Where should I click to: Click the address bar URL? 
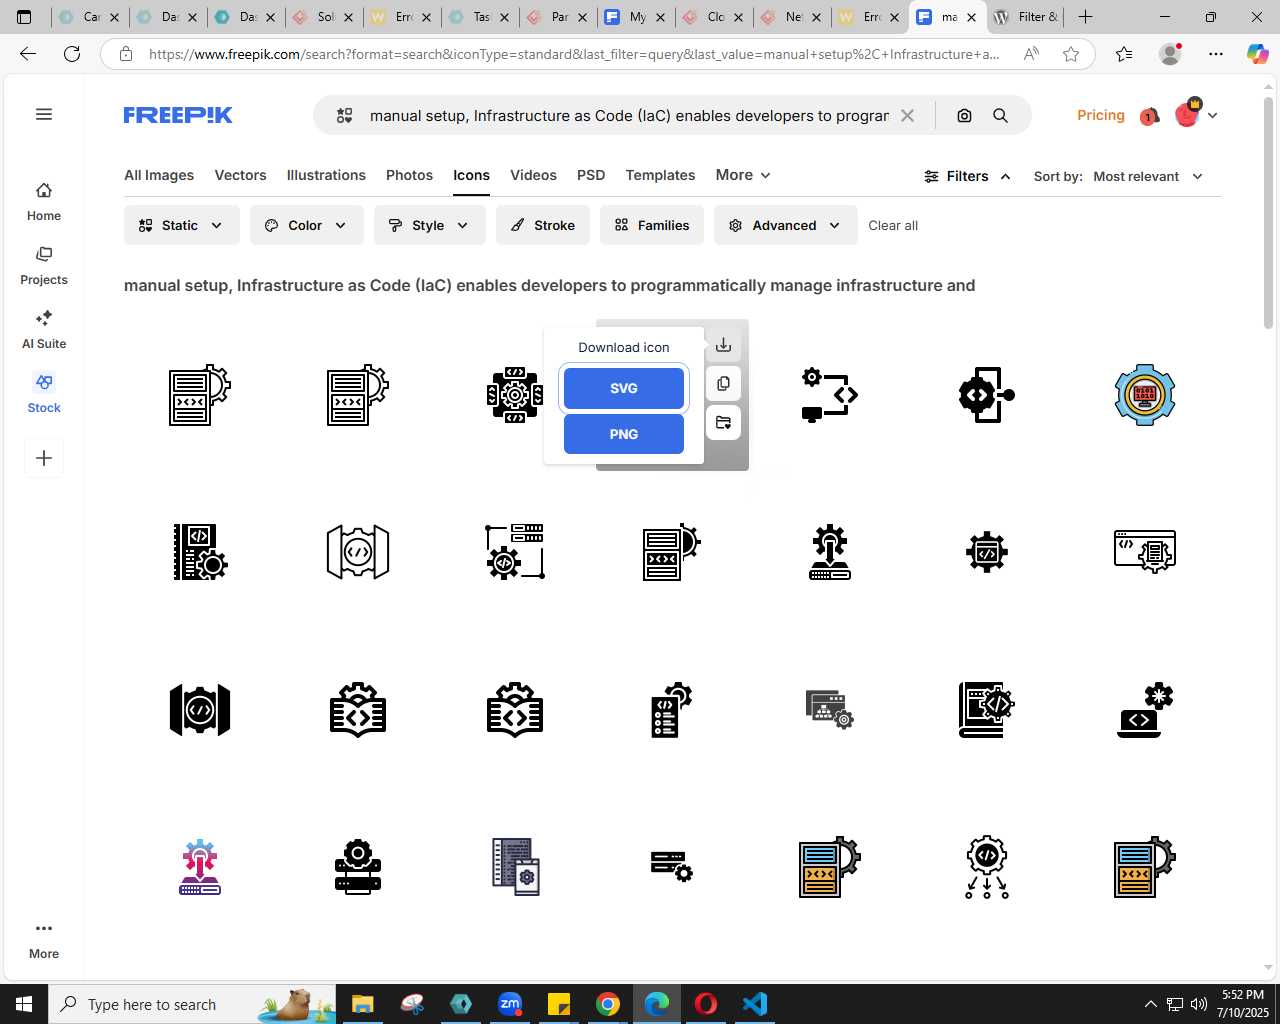pos(574,54)
